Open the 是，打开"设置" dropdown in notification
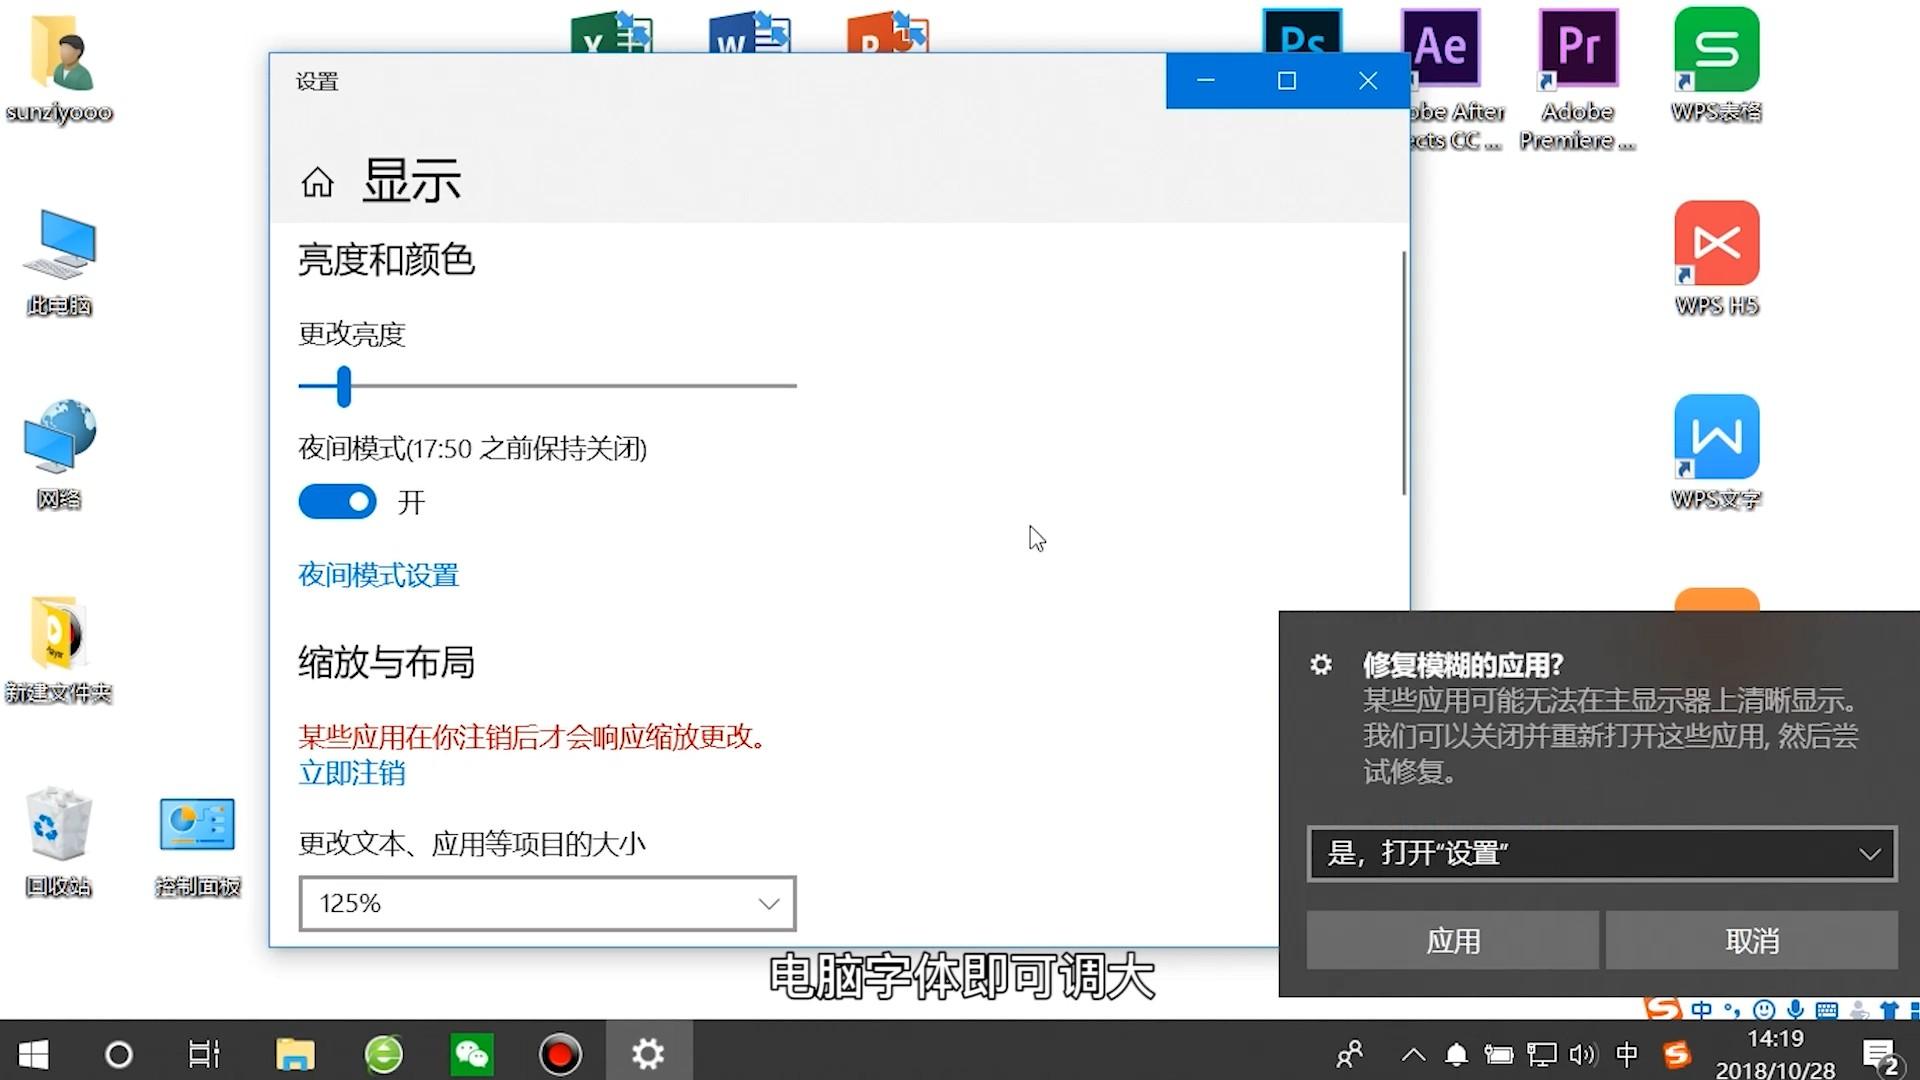Screen dimensions: 1920x1080 pyautogui.click(x=1602, y=853)
